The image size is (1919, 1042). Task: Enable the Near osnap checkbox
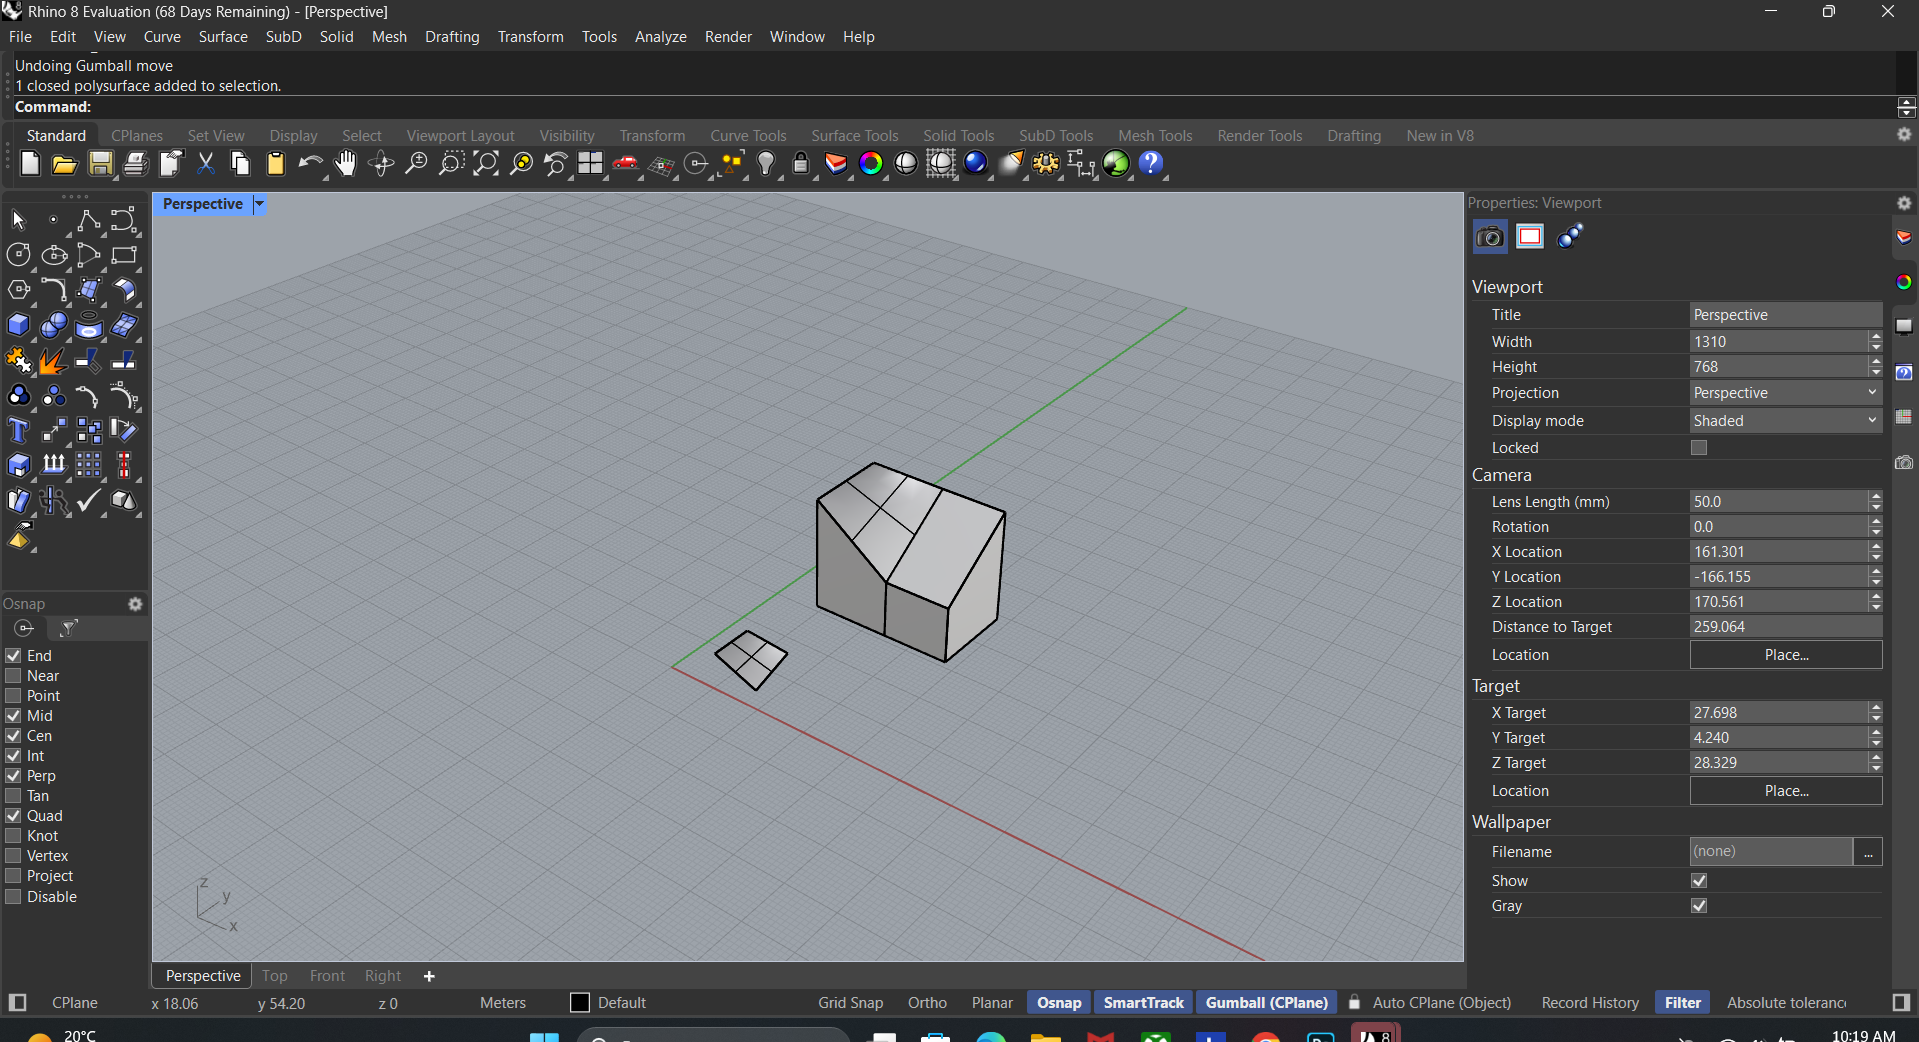point(14,676)
